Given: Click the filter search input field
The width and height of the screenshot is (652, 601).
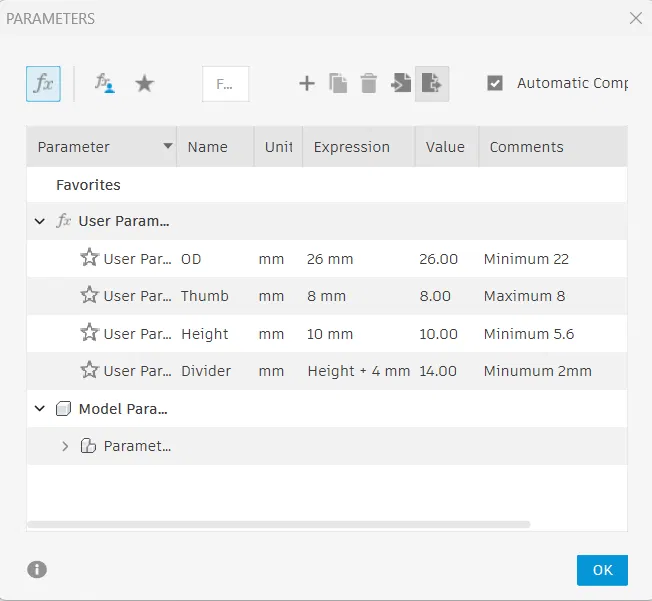Looking at the screenshot, I should [x=225, y=84].
